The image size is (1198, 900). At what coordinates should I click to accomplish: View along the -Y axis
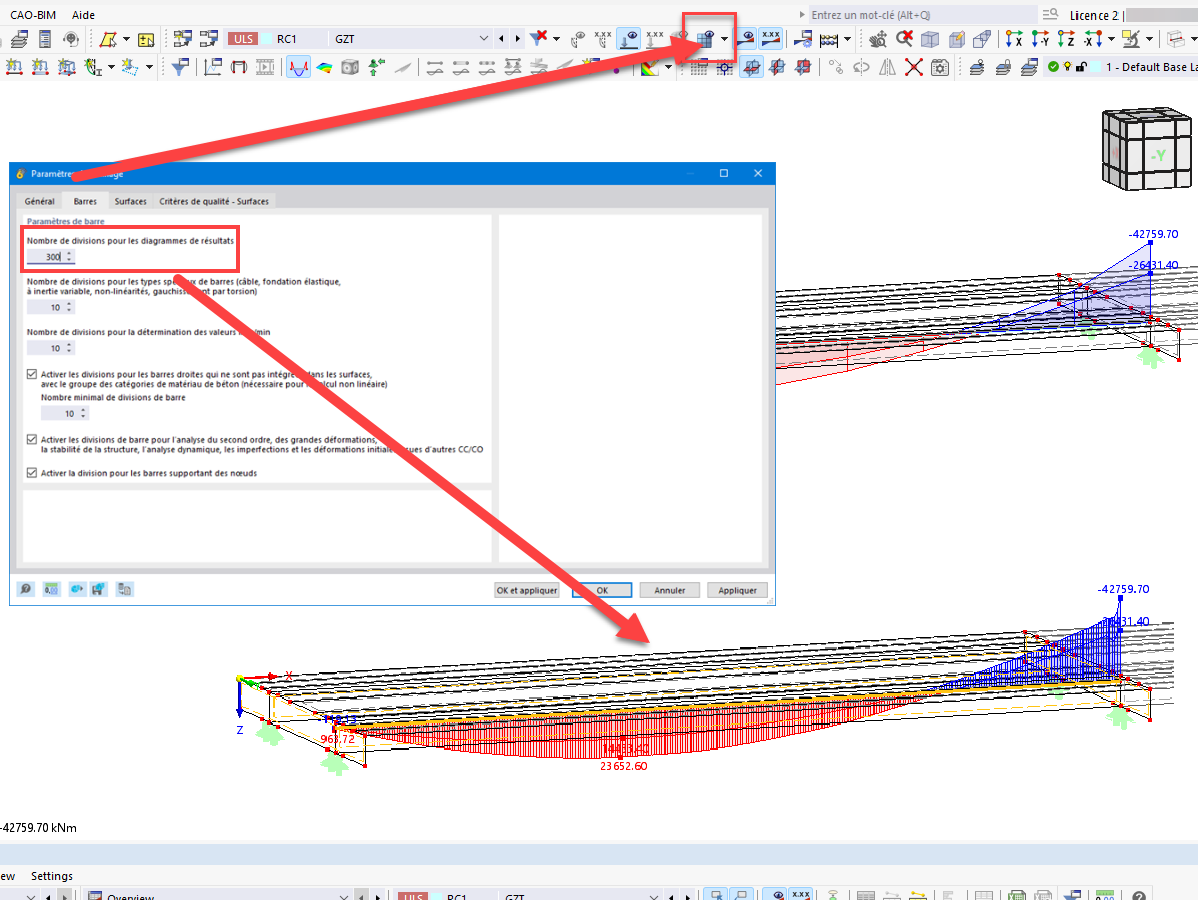tap(1040, 38)
